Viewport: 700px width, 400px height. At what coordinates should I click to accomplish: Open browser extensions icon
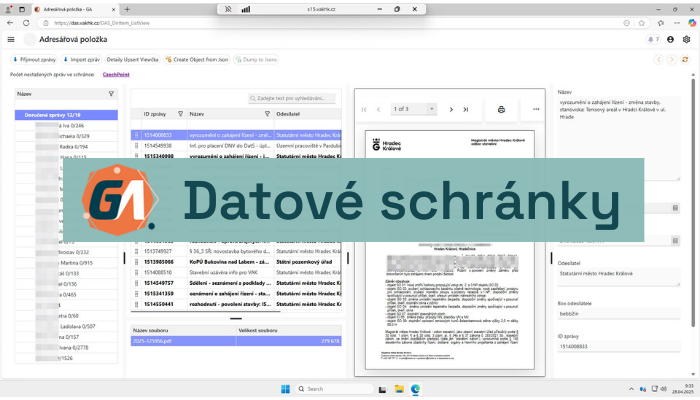tap(661, 23)
